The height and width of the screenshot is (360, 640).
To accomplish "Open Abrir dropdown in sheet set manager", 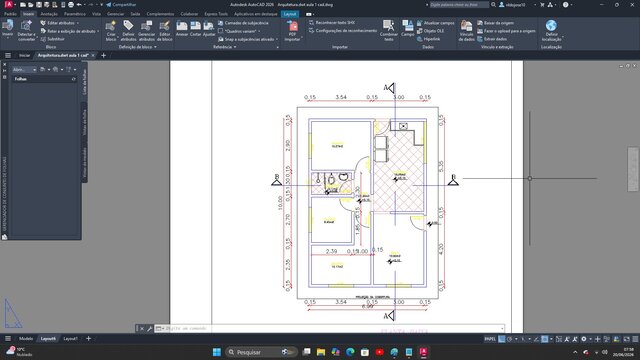I will pyautogui.click(x=24, y=70).
